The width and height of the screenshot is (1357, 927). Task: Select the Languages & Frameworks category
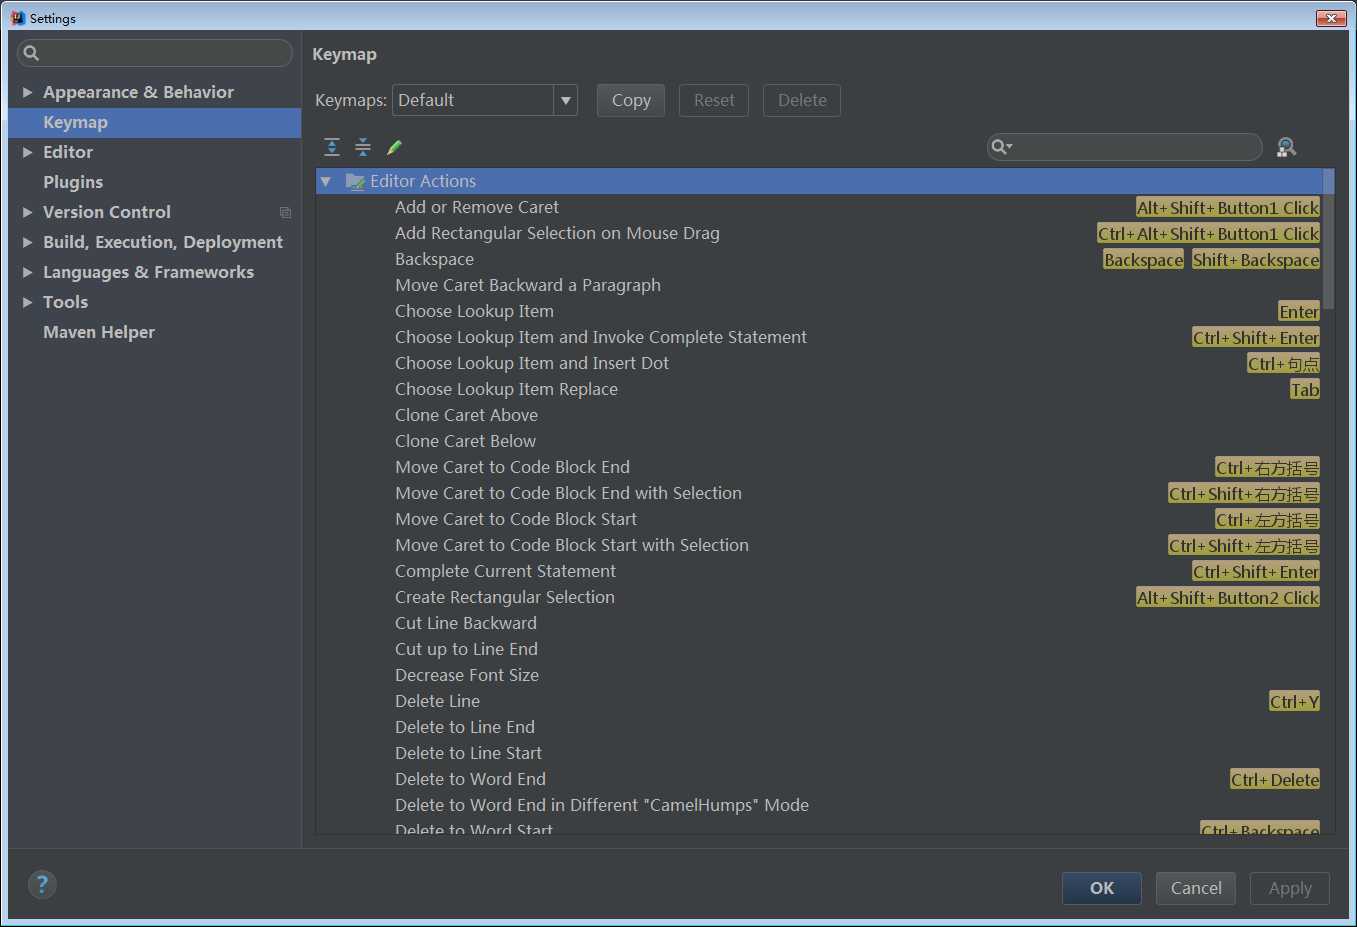(148, 272)
